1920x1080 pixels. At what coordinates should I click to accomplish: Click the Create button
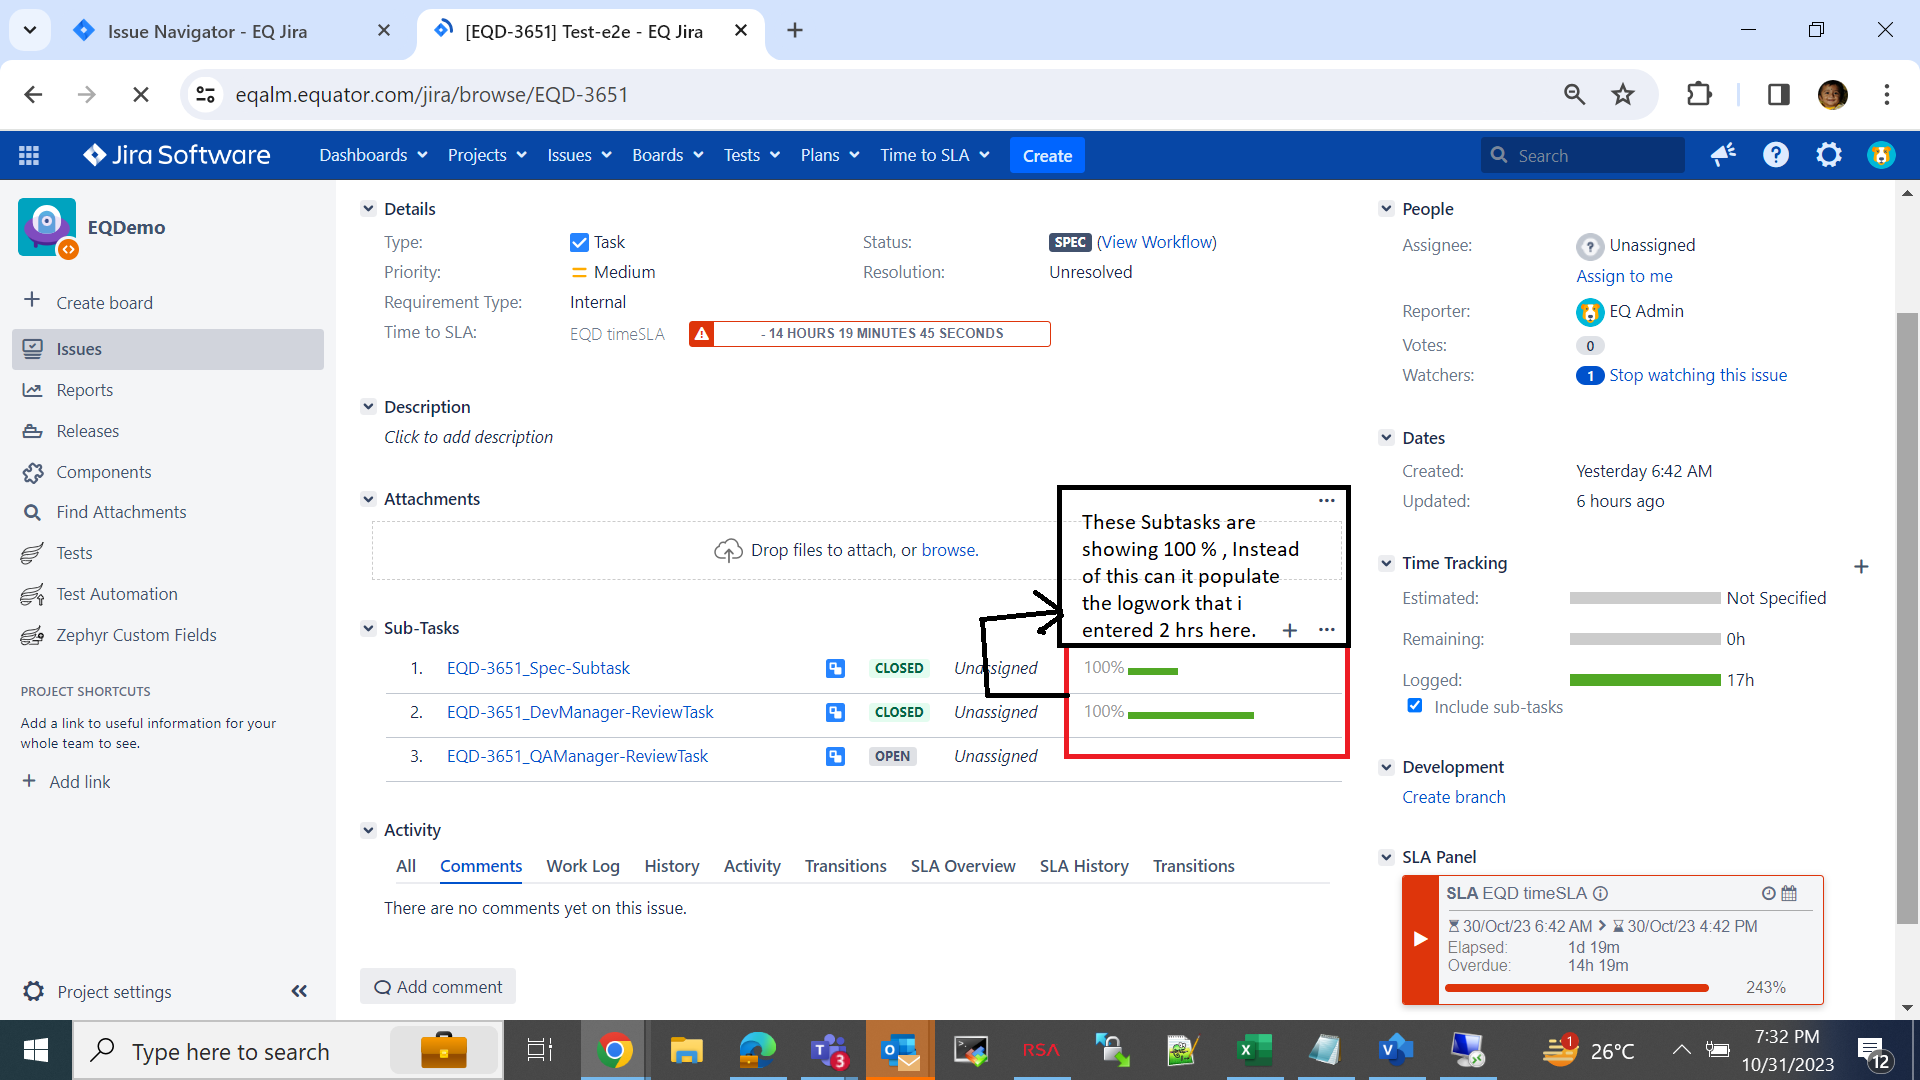1047,155
